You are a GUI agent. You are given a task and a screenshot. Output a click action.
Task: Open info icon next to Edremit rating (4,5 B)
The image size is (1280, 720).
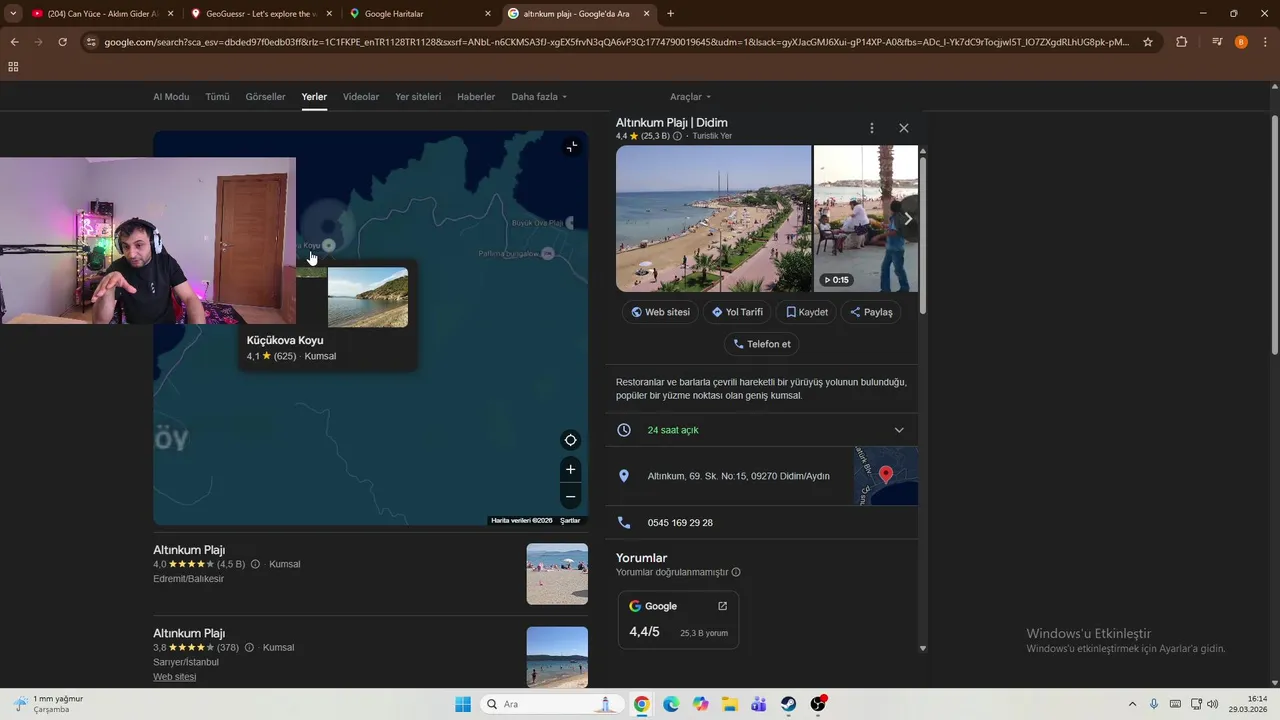[x=255, y=564]
